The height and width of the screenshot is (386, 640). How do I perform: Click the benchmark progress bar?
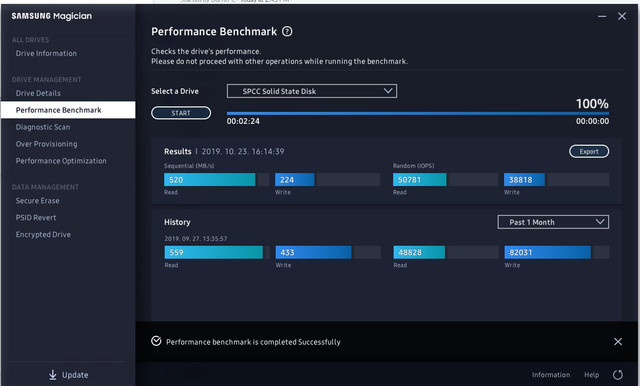pyautogui.click(x=418, y=113)
